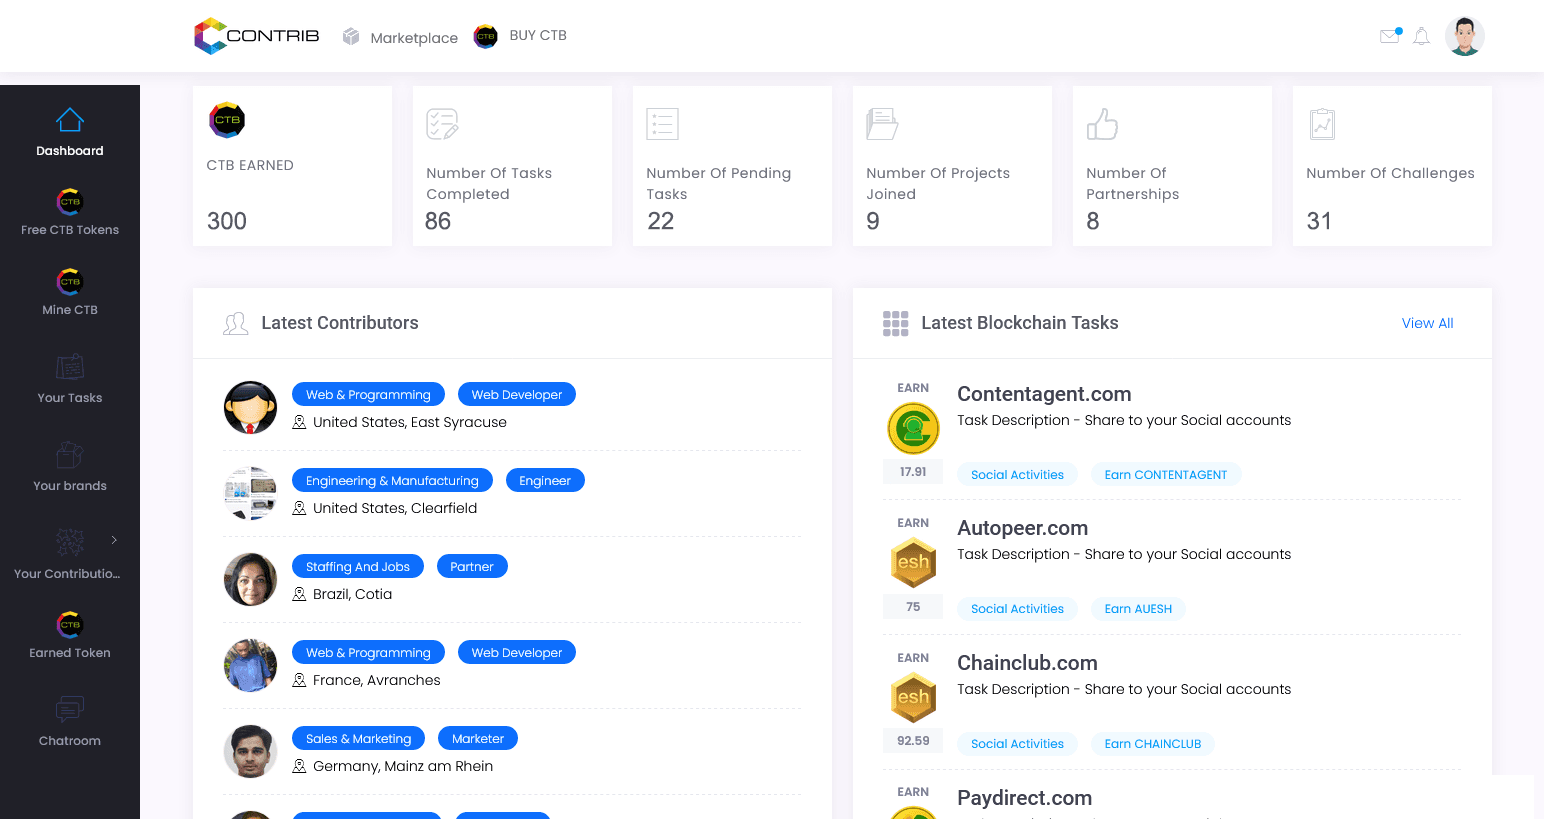Go to Dashboard in sidebar

(x=70, y=151)
